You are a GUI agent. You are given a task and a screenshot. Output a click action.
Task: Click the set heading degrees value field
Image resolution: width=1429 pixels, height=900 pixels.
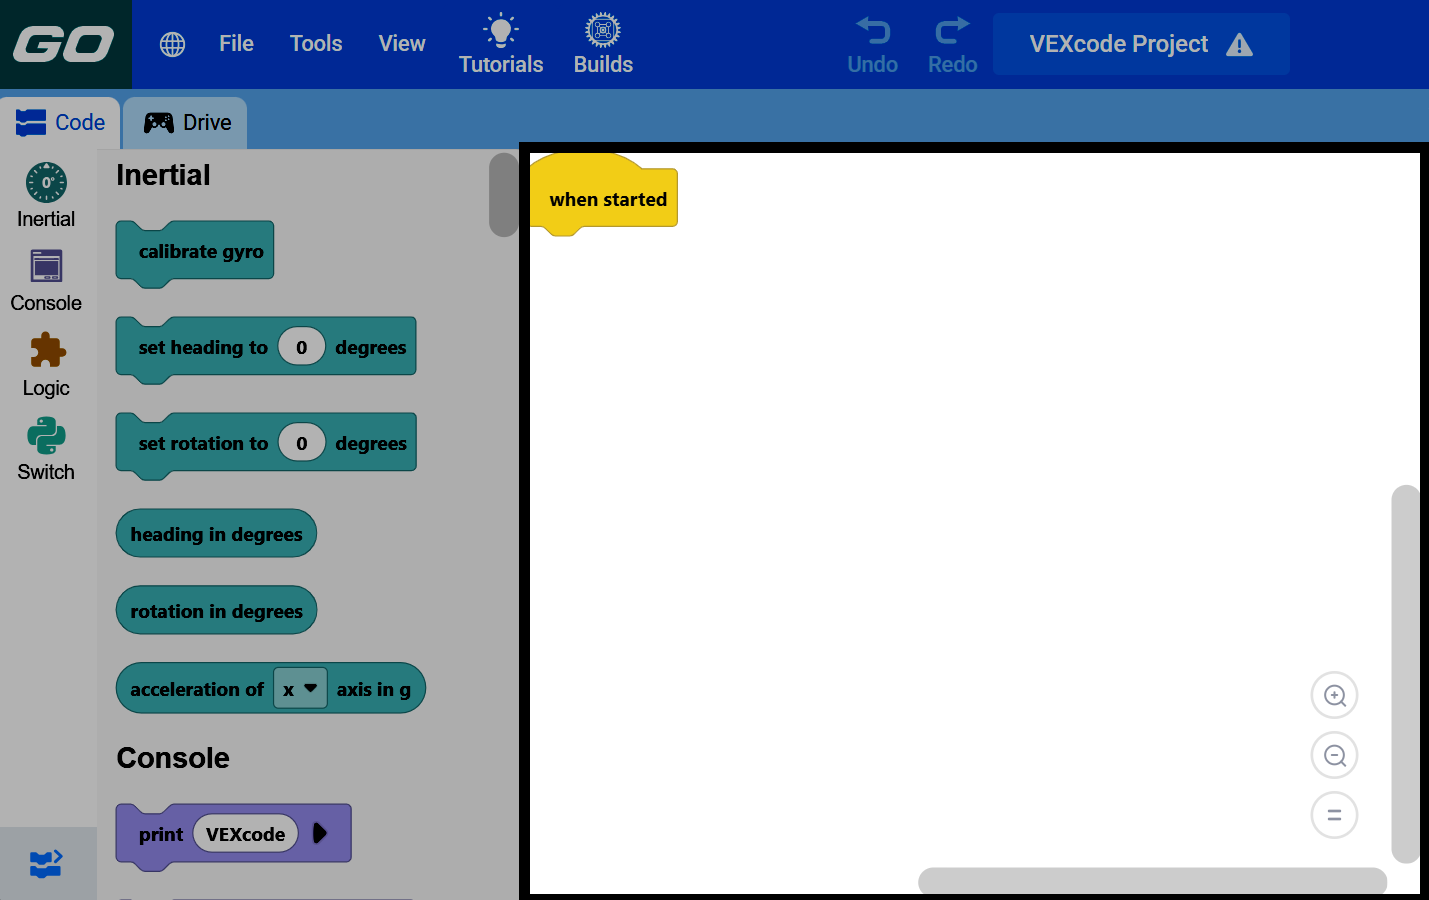coord(302,347)
